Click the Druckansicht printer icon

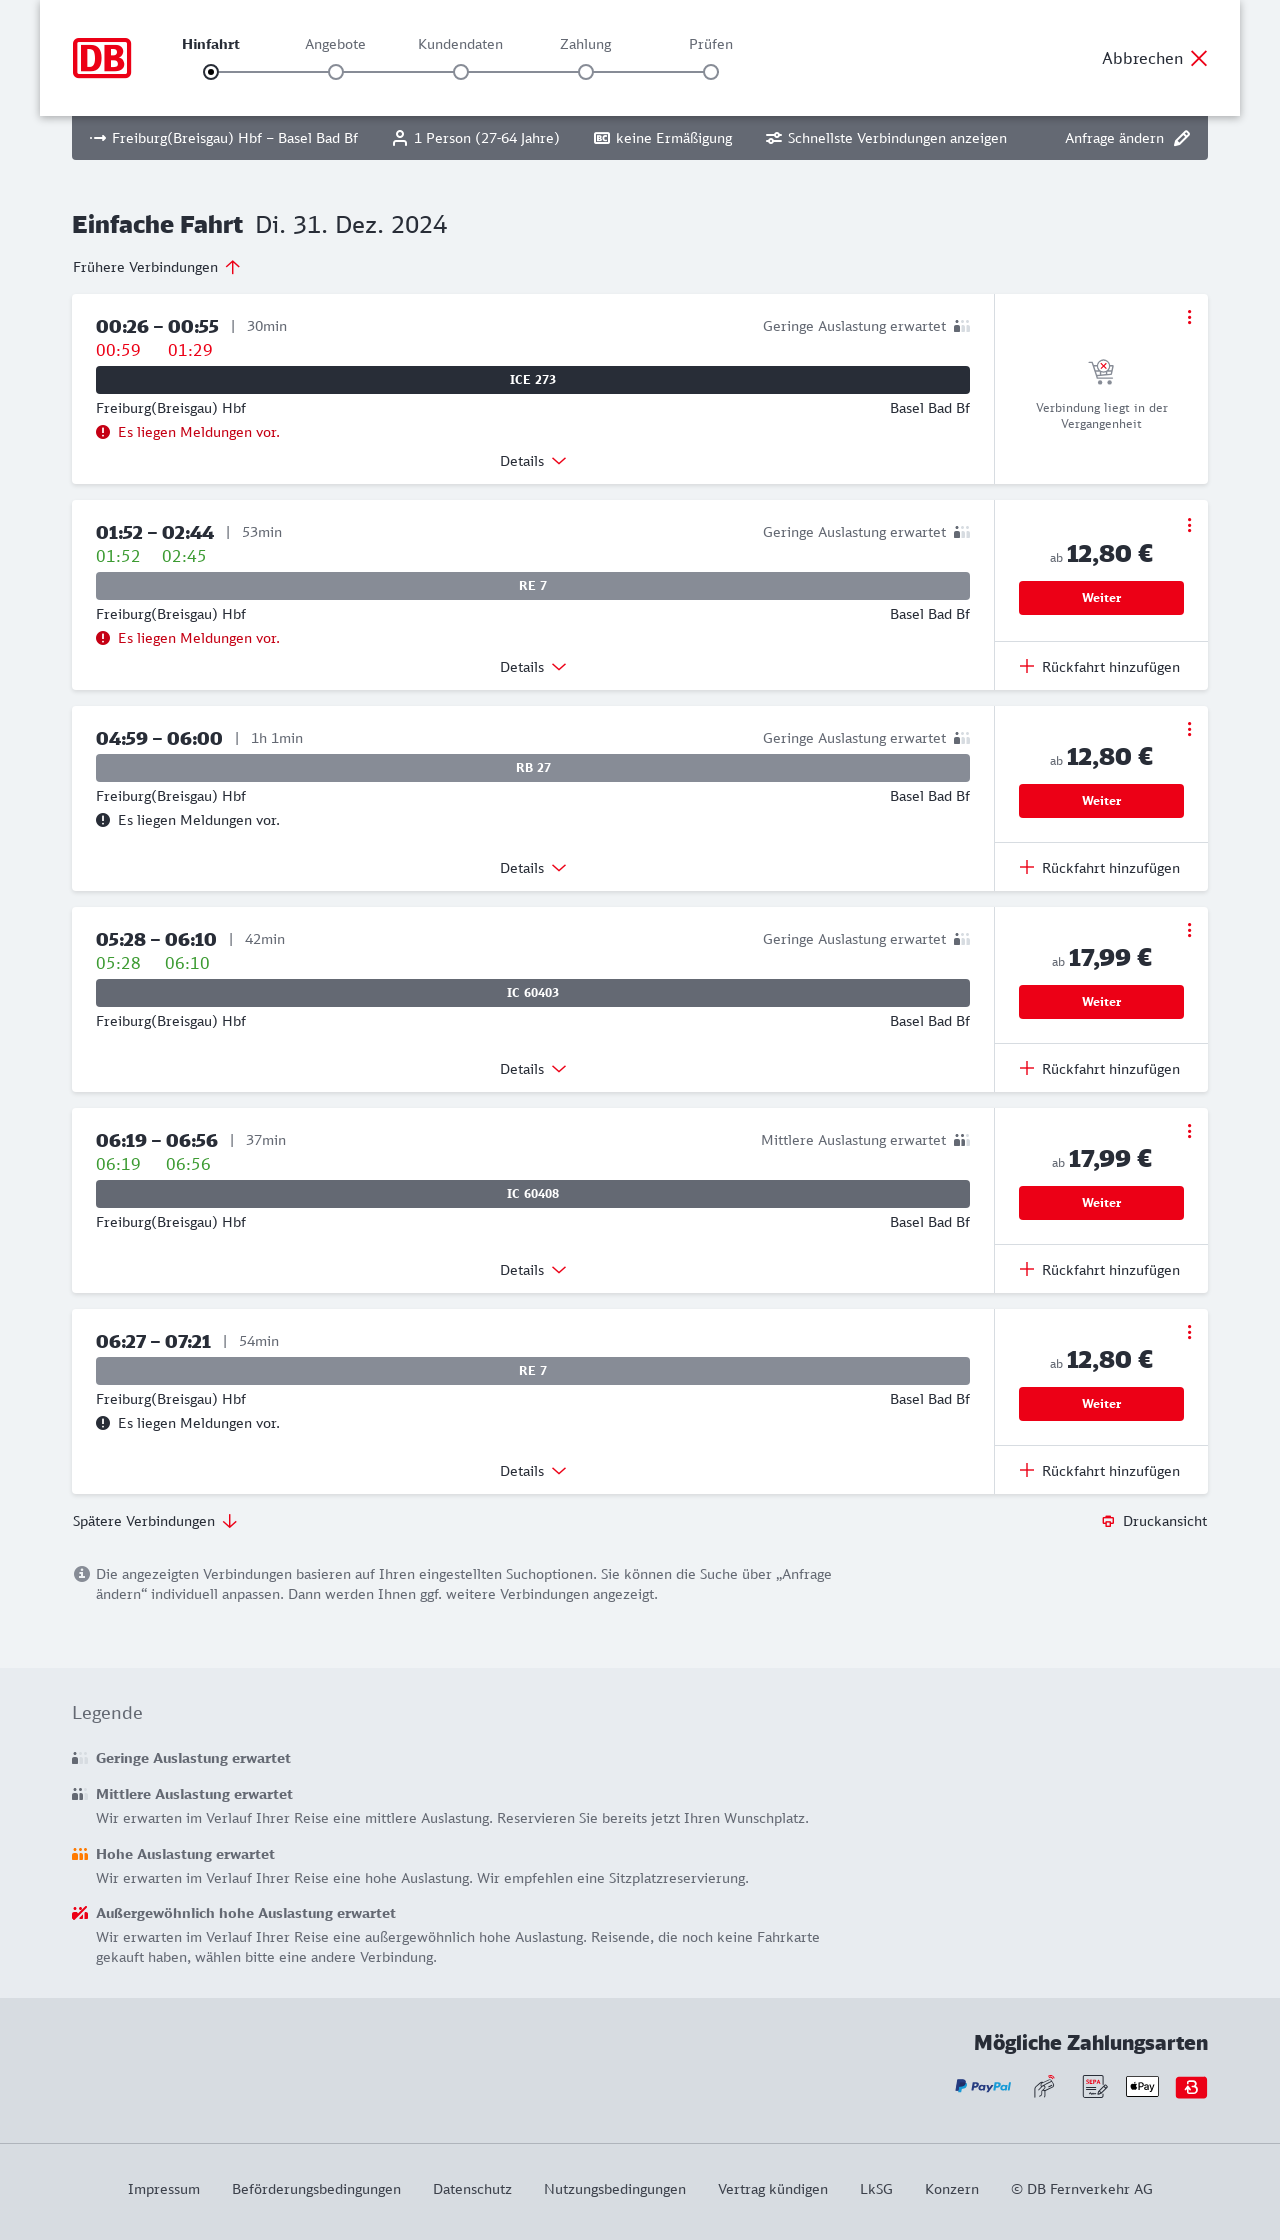(1108, 1521)
